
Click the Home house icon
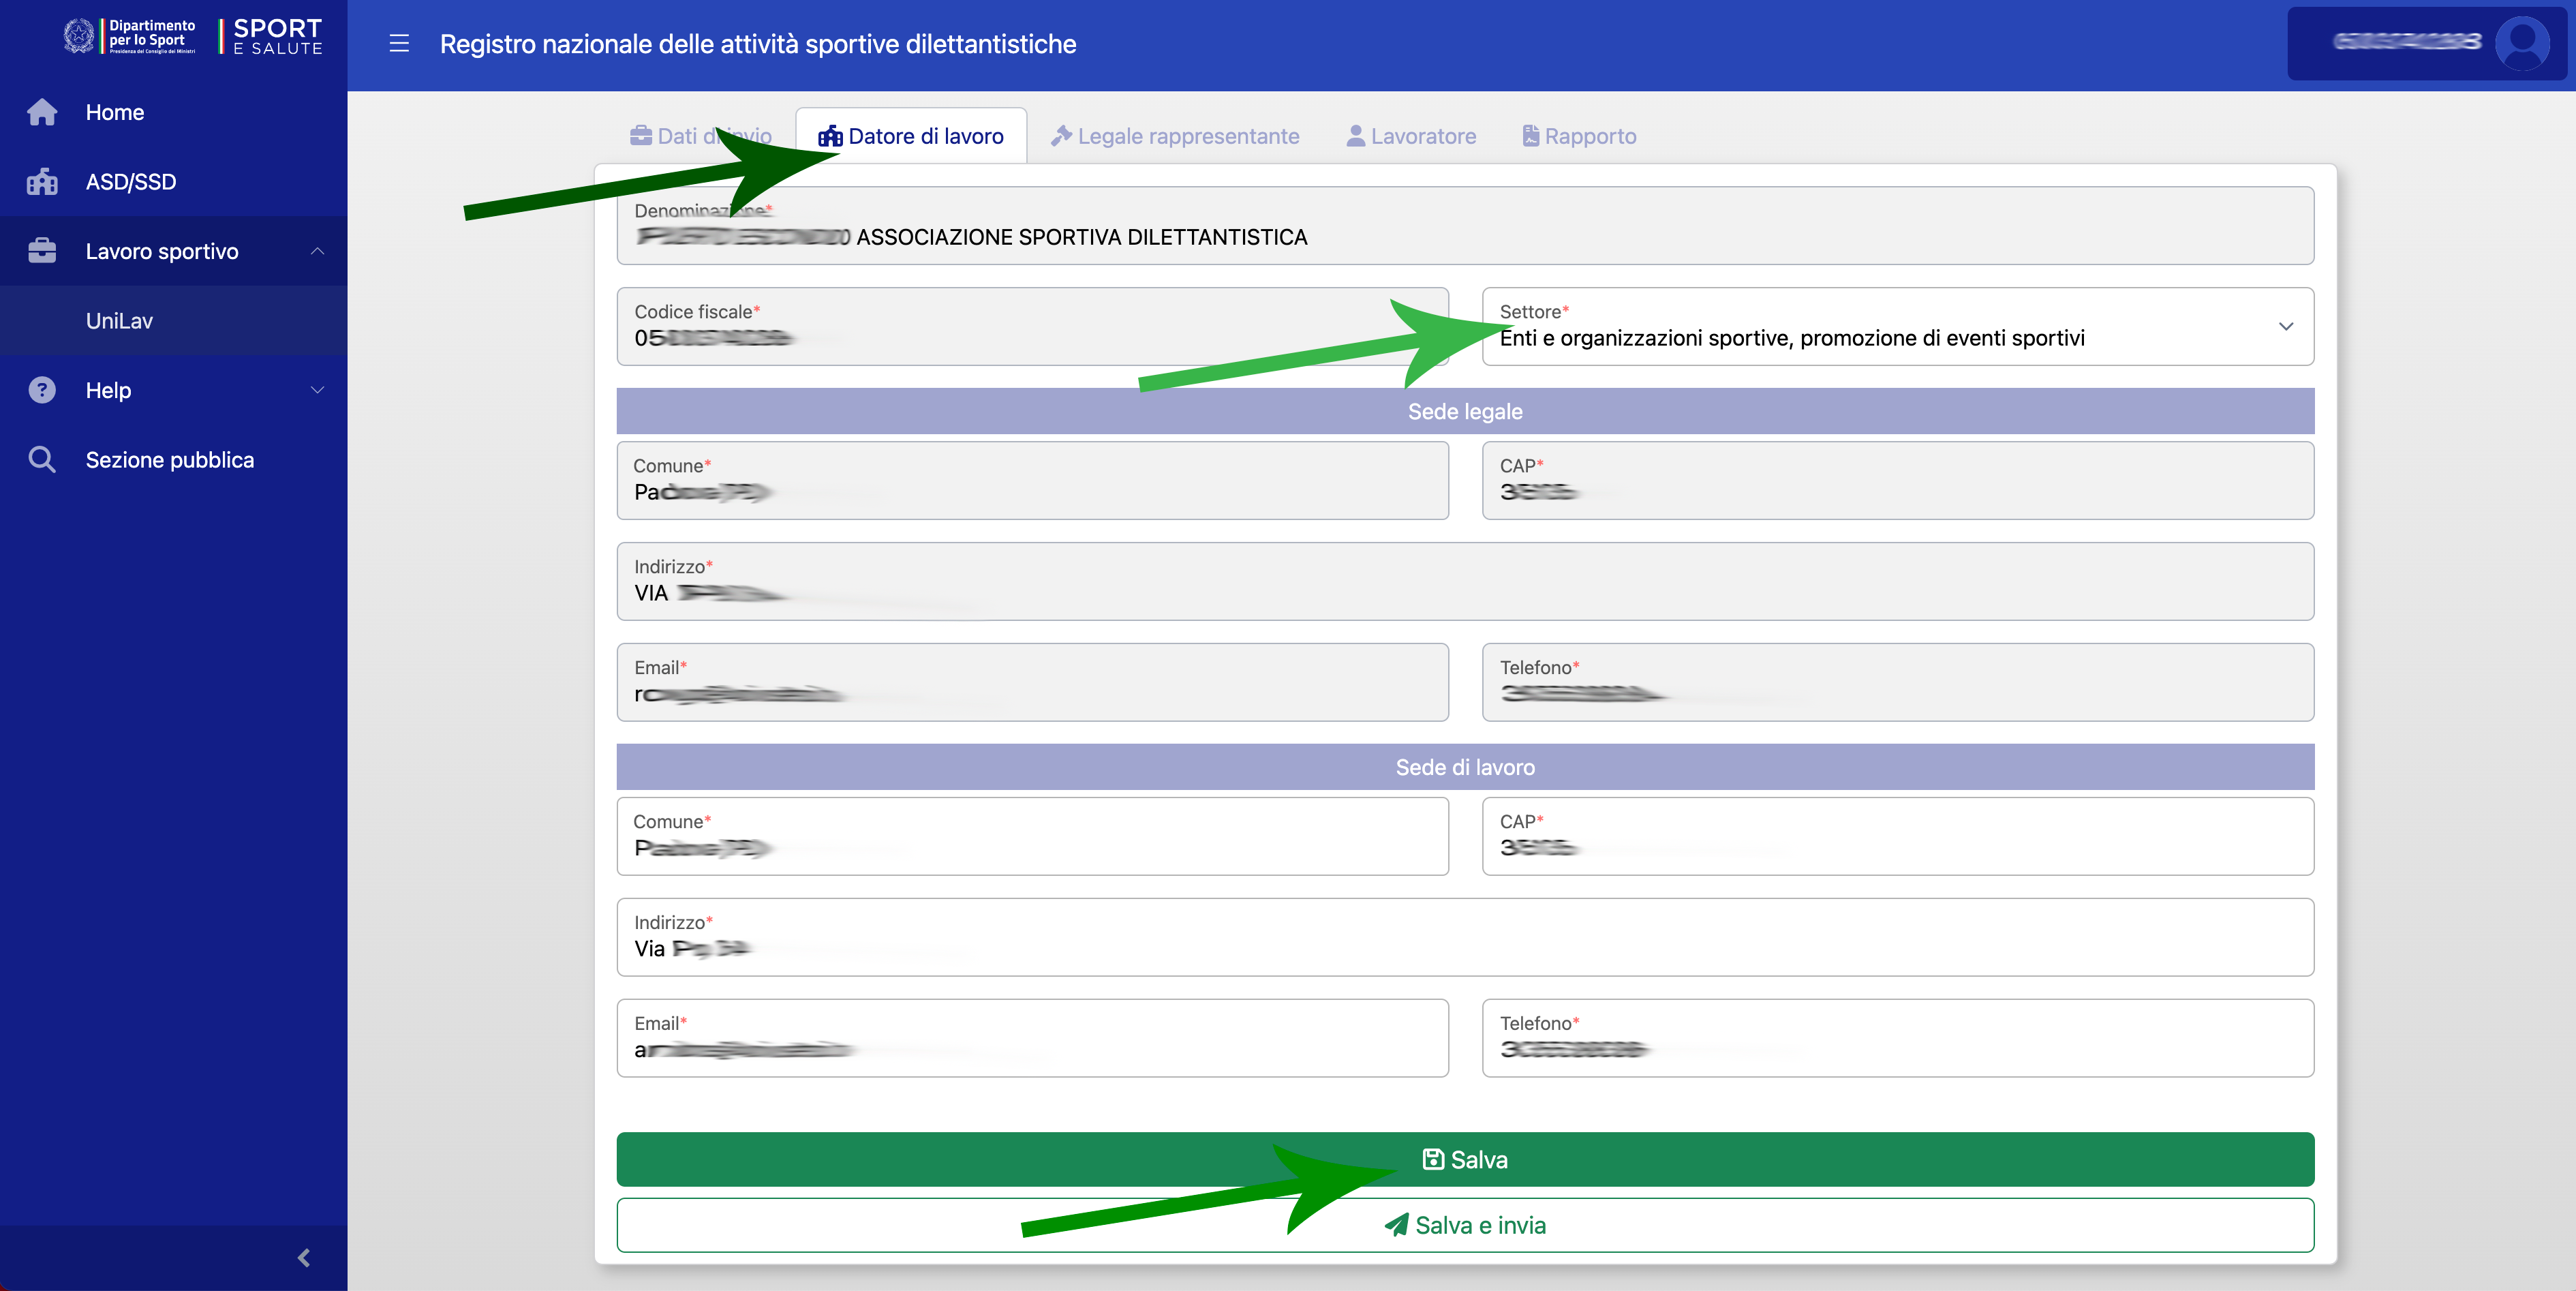click(x=42, y=112)
